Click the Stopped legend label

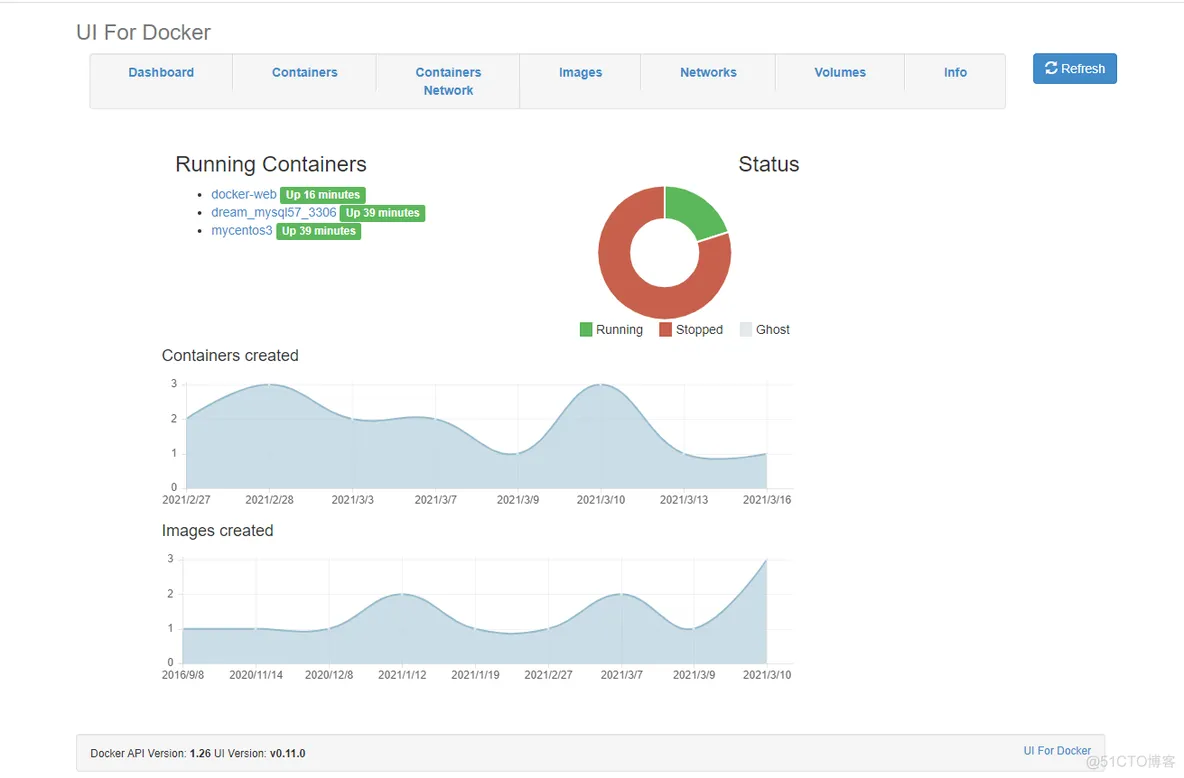click(x=699, y=330)
